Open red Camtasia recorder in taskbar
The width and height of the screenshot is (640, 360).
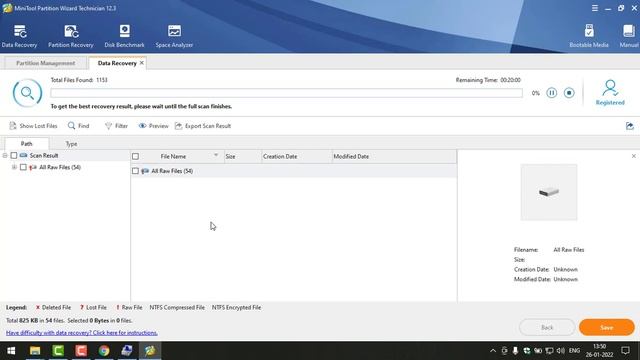[81, 351]
